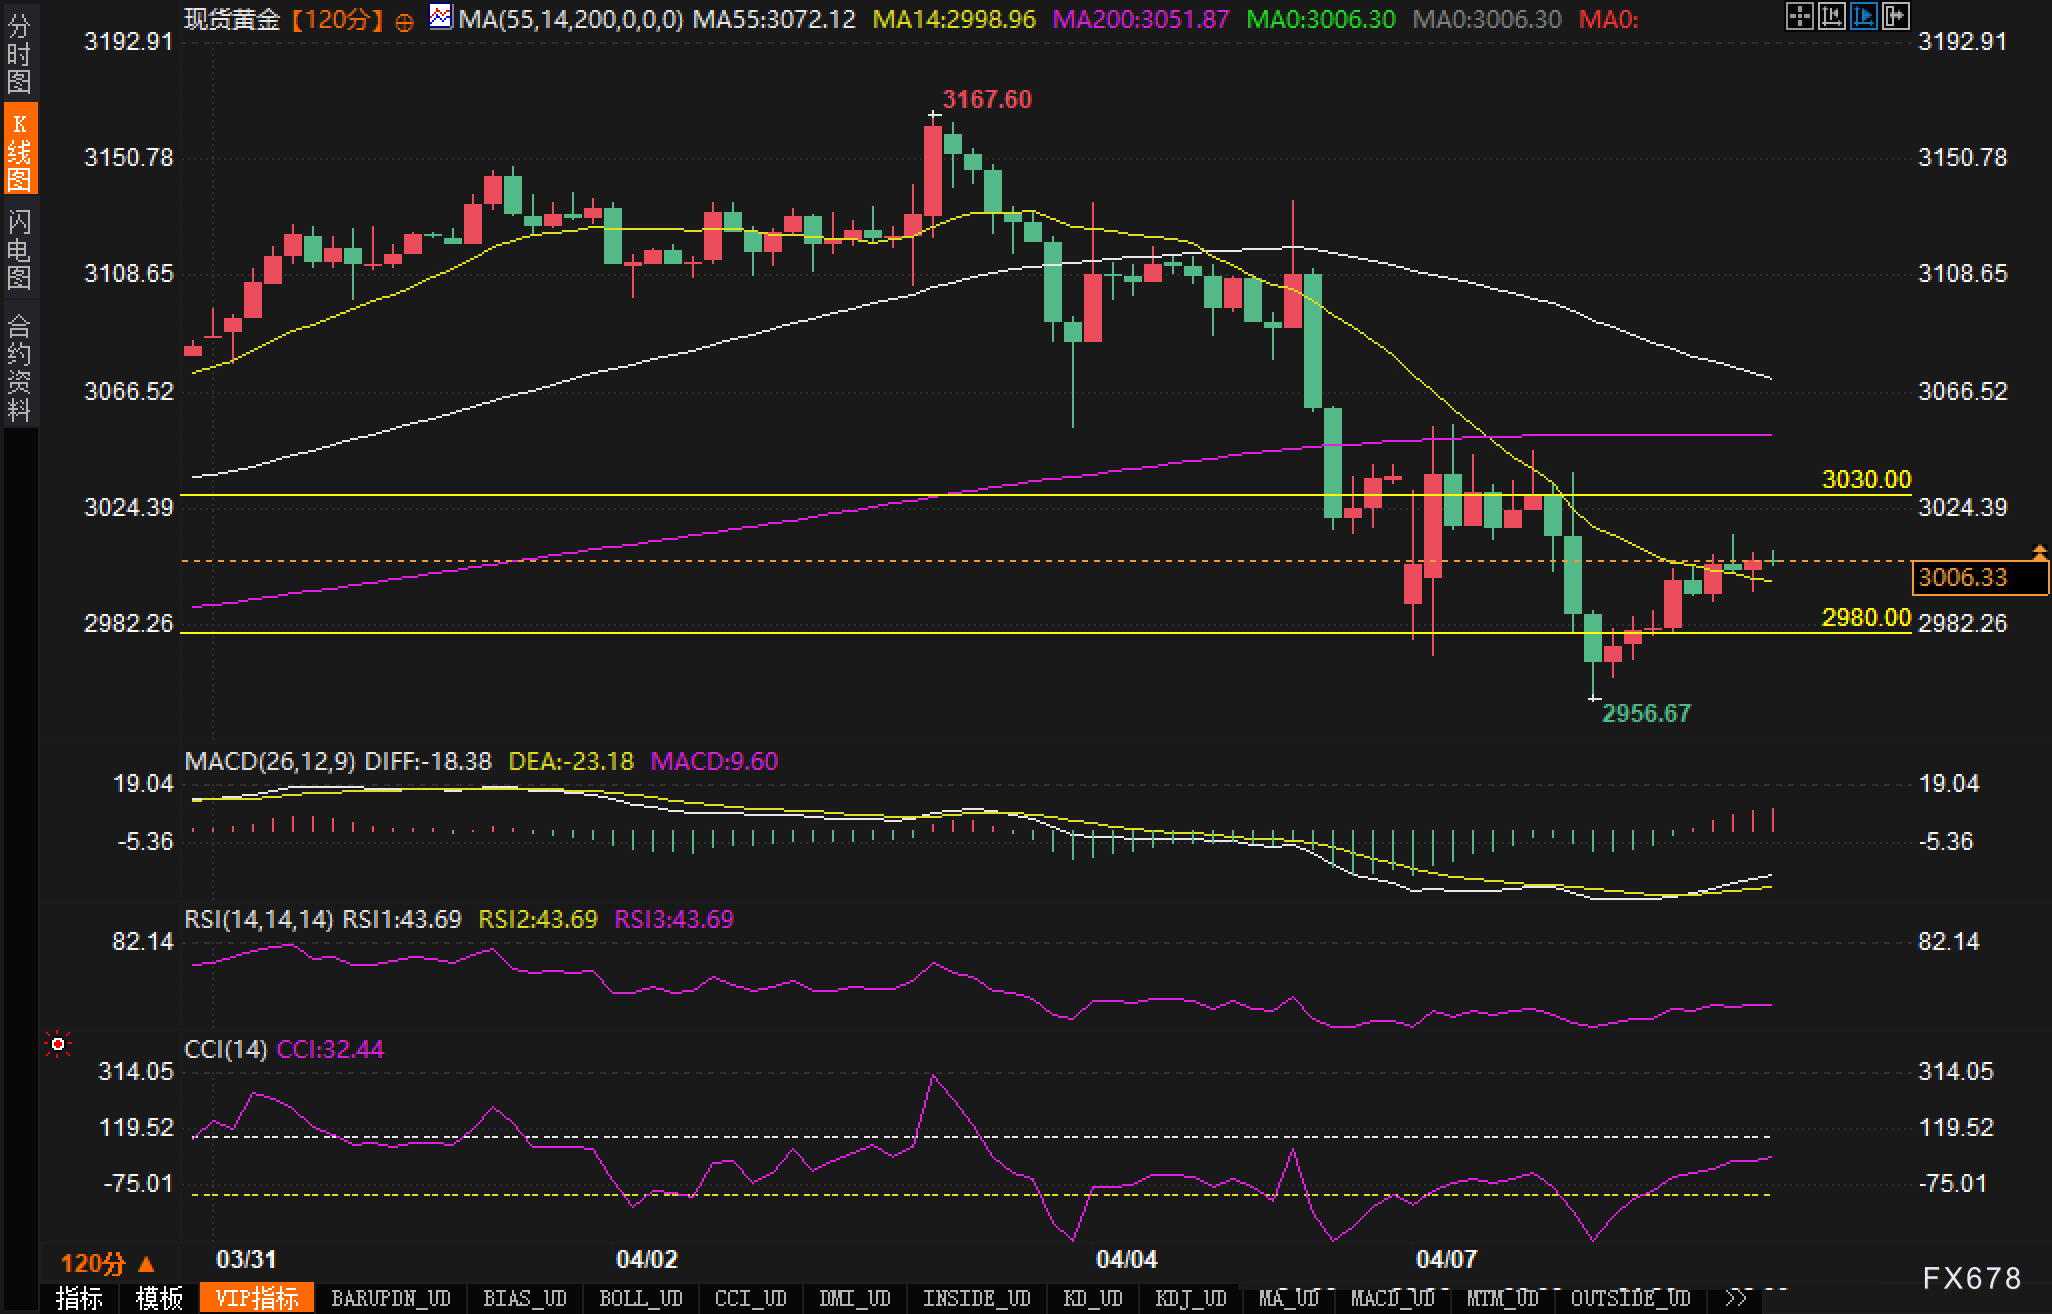Click the red sun alert icon
This screenshot has width=2052, height=1314.
(x=58, y=1045)
